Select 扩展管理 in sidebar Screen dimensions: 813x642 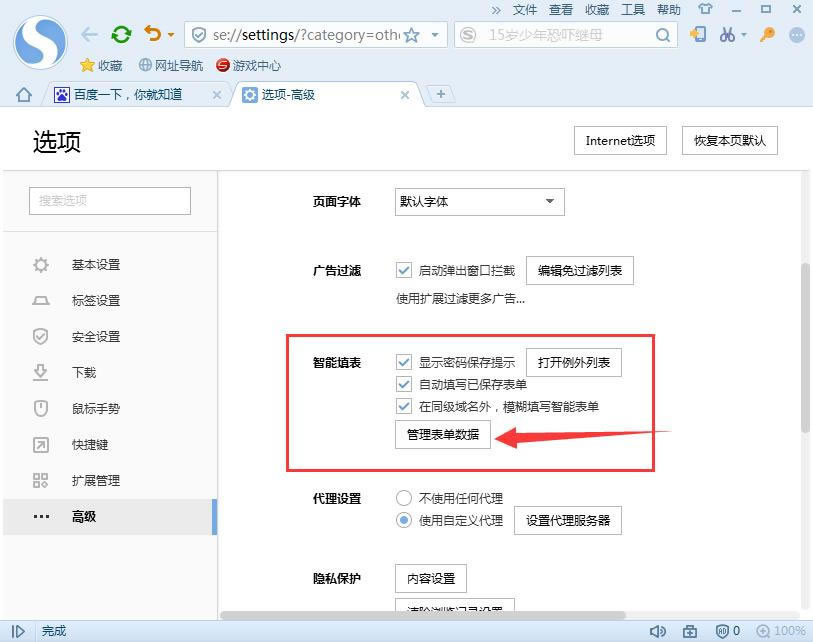click(x=110, y=480)
